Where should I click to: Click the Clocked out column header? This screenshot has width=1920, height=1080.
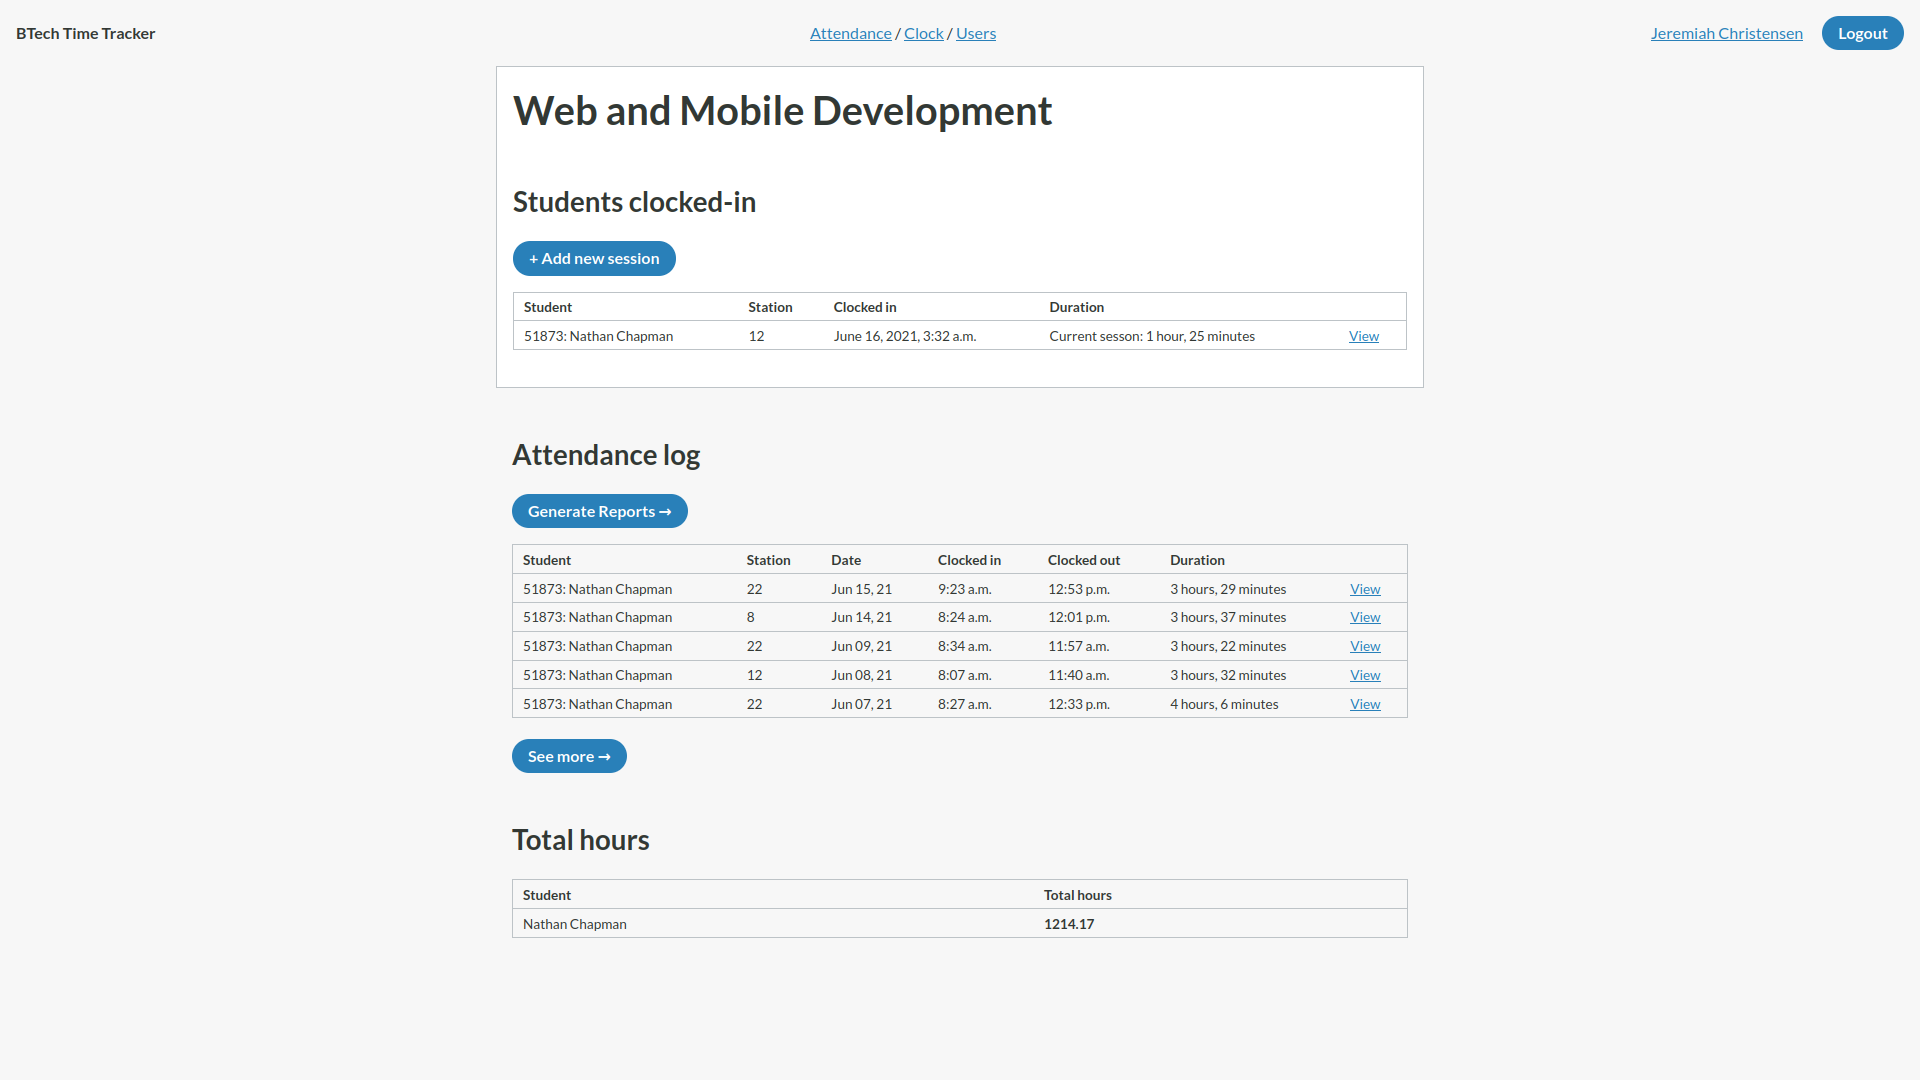(x=1083, y=560)
